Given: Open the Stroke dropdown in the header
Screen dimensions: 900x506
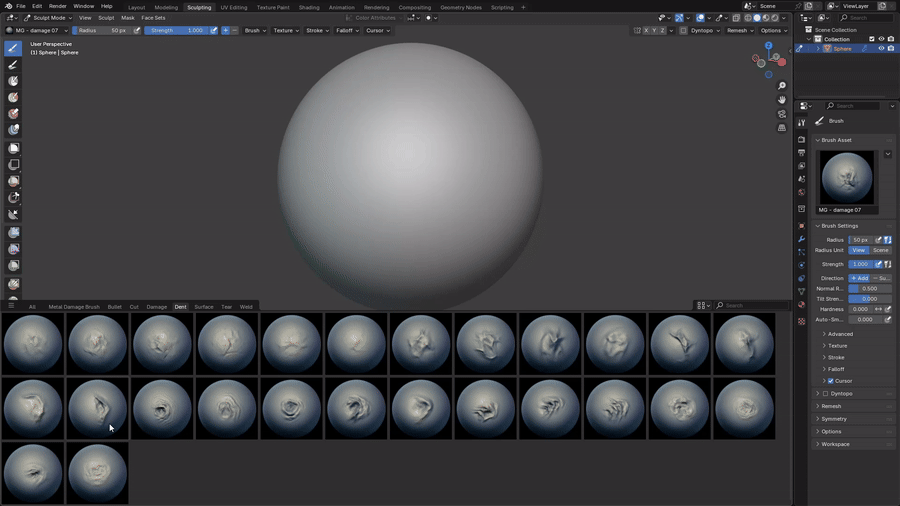Looking at the screenshot, I should 317,30.
